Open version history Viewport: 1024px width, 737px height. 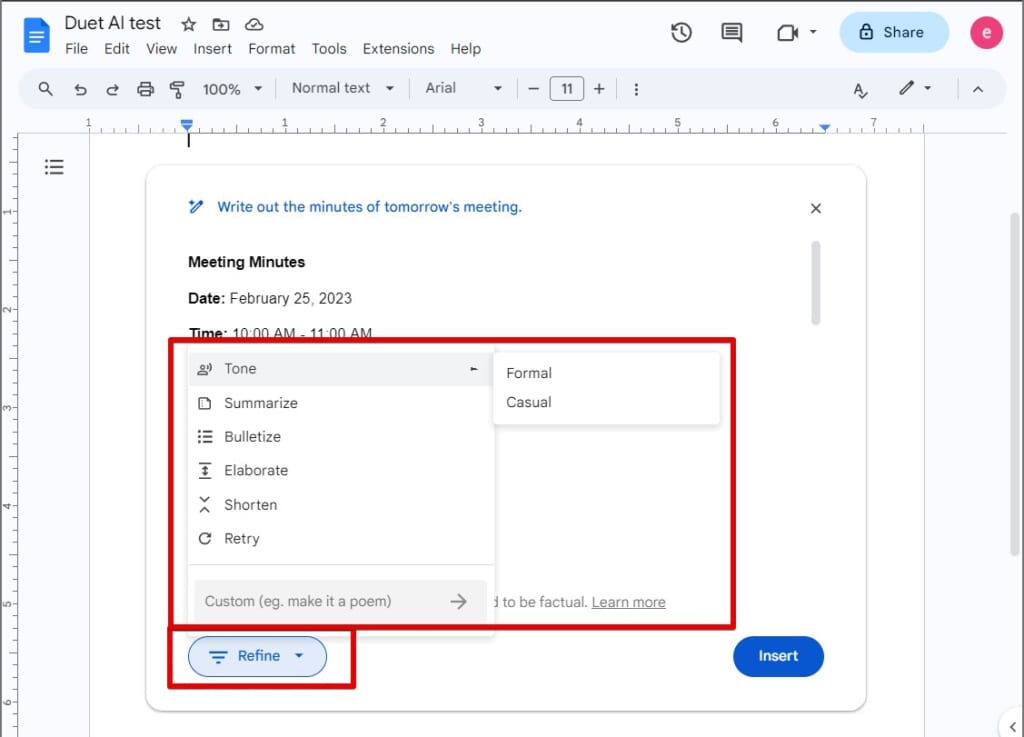[681, 32]
